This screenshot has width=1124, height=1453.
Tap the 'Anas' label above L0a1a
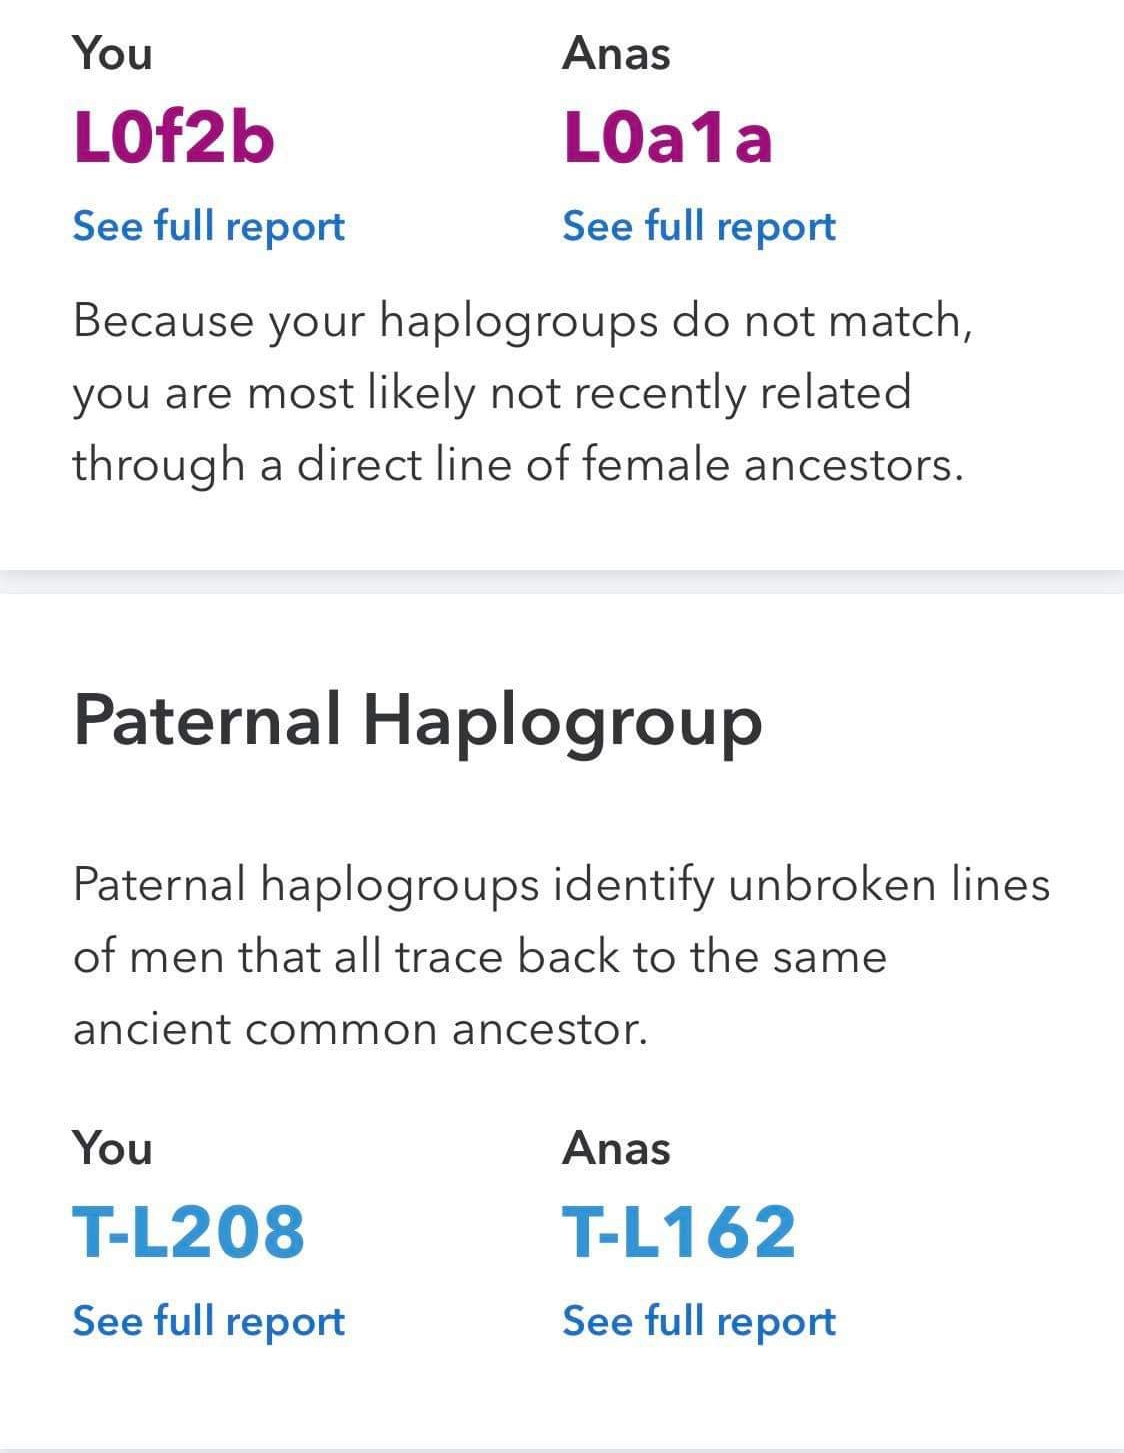coord(616,53)
